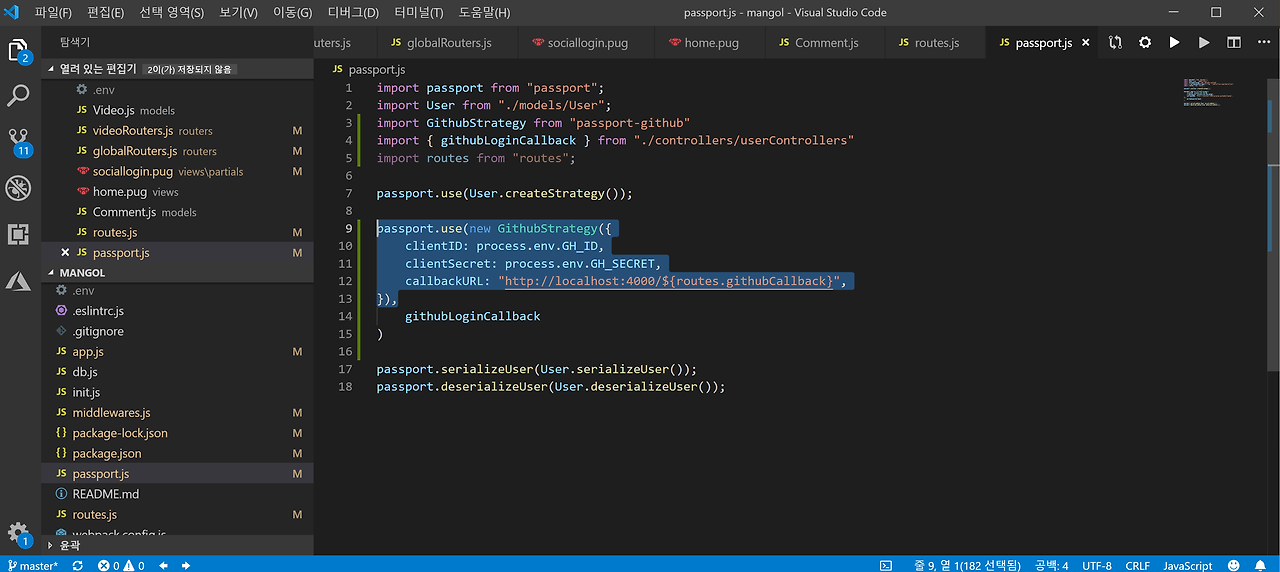Open the Explorer view in activity bar
The width and height of the screenshot is (1280, 572).
tap(18, 51)
